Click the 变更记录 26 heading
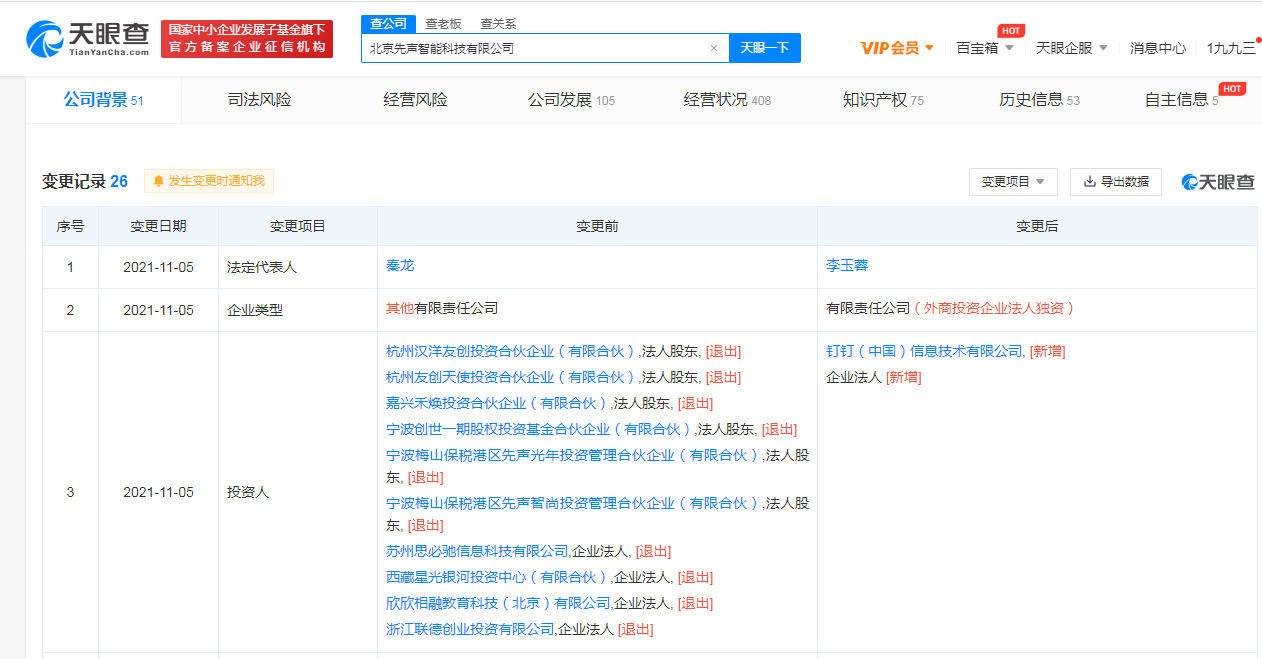Viewport: 1262px width, 659px height. coord(85,181)
